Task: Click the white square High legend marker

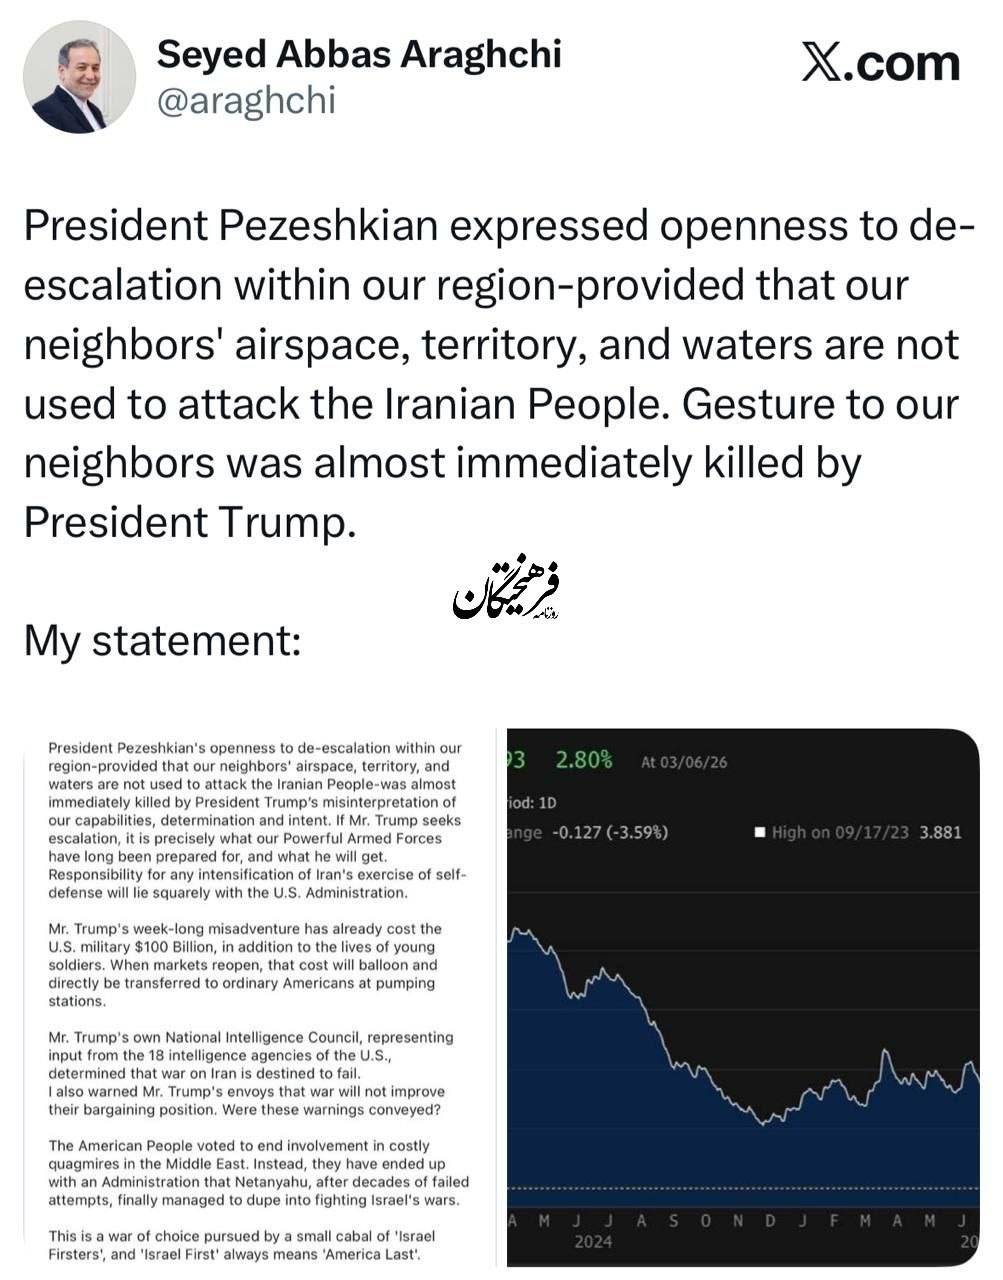Action: click(x=760, y=832)
